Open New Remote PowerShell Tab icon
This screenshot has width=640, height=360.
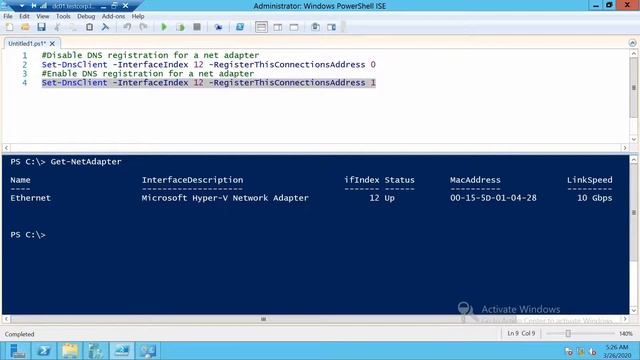218,27
